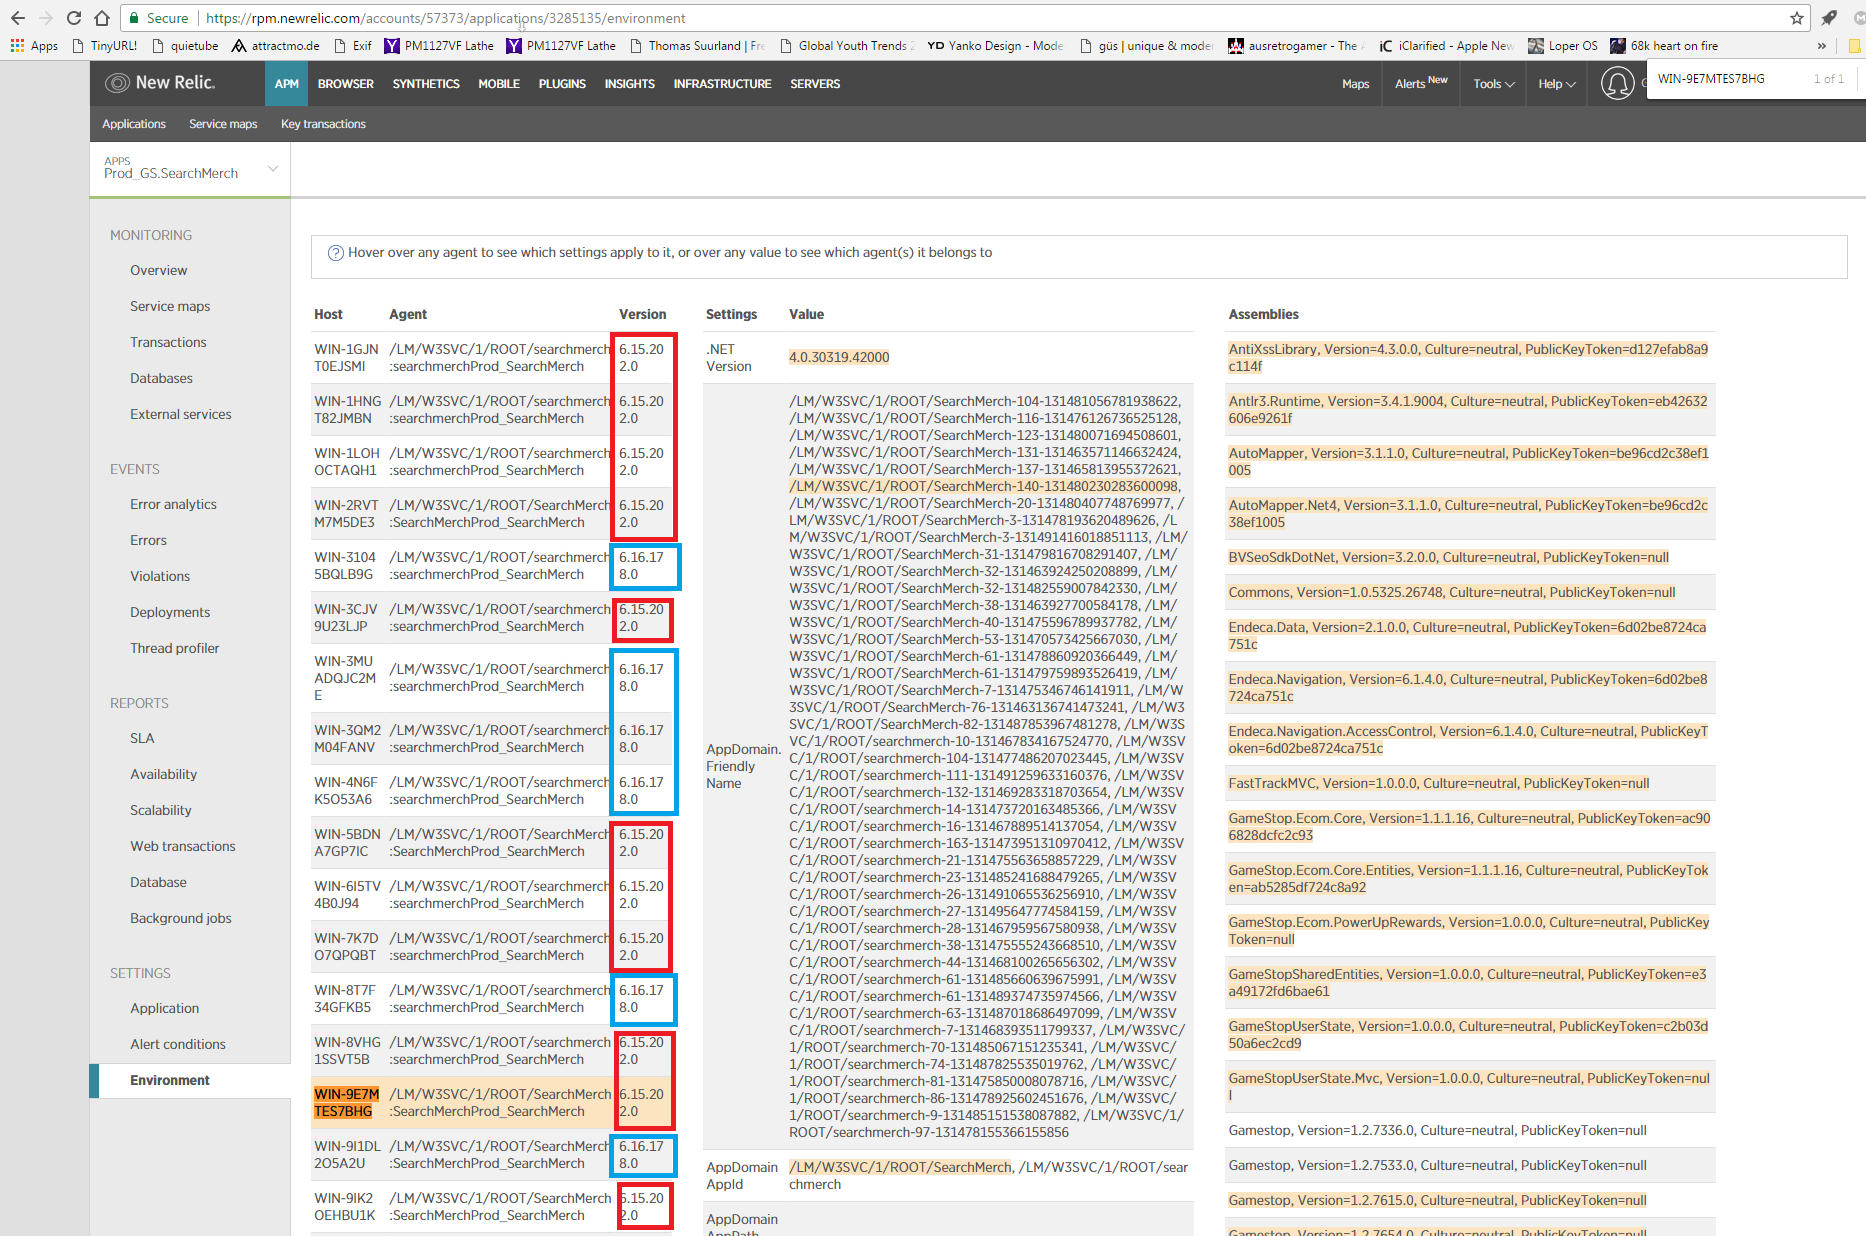The image size is (1866, 1236).
Task: Go to Key transactions sub-navigation
Action: 323,124
